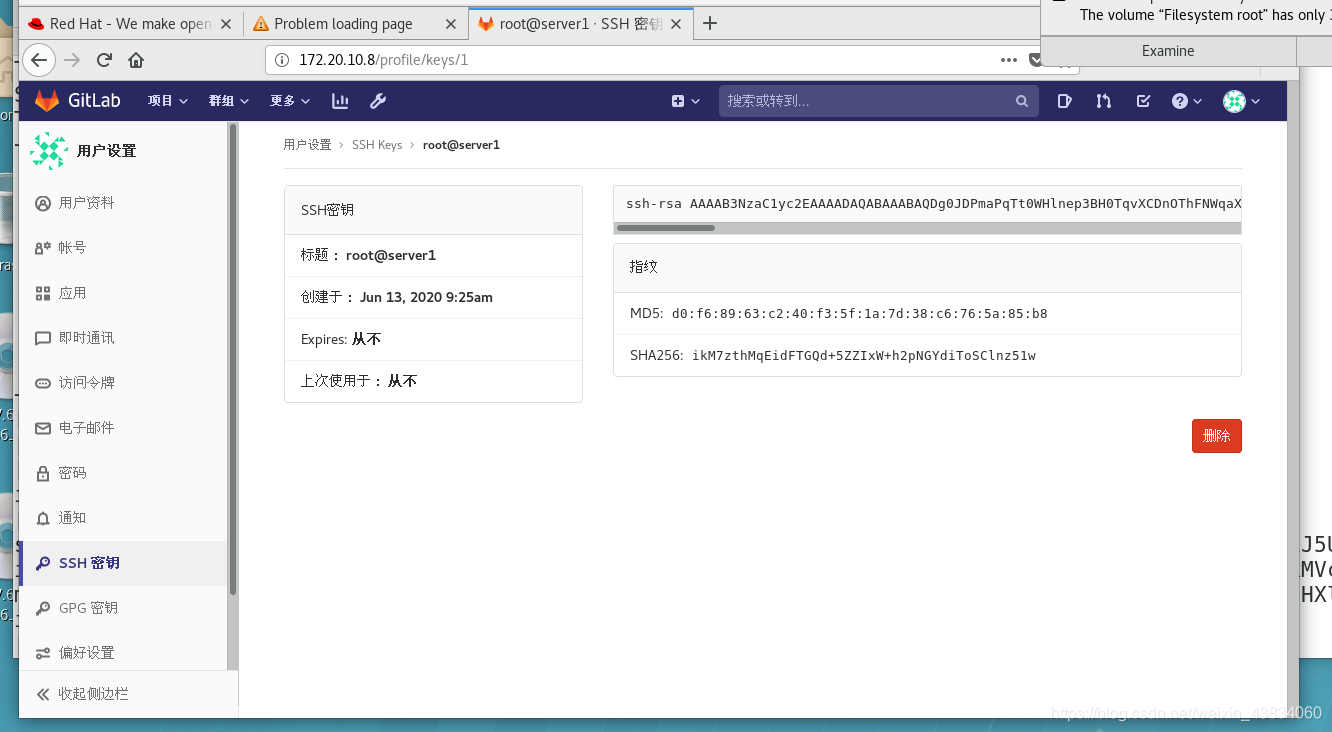
Task: Click the browser back button
Action: tap(38, 60)
